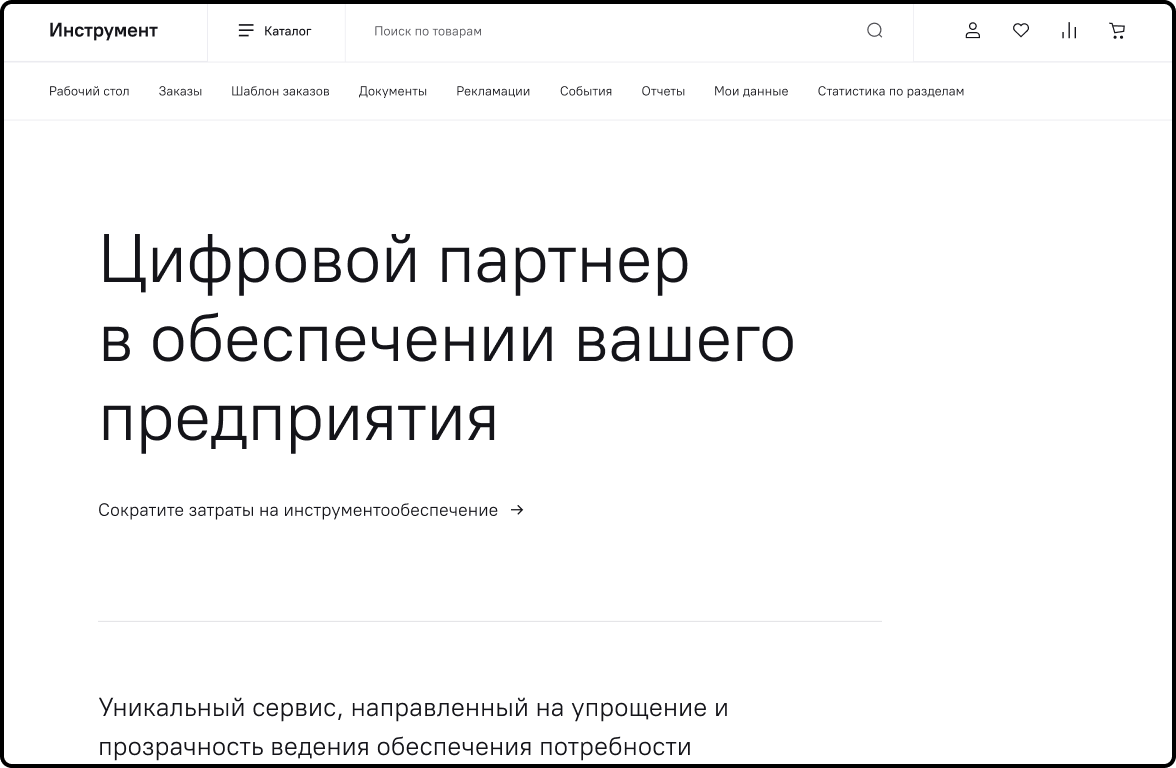This screenshot has height=768, width=1176.
Task: Open the Заказы section
Action: tap(180, 92)
